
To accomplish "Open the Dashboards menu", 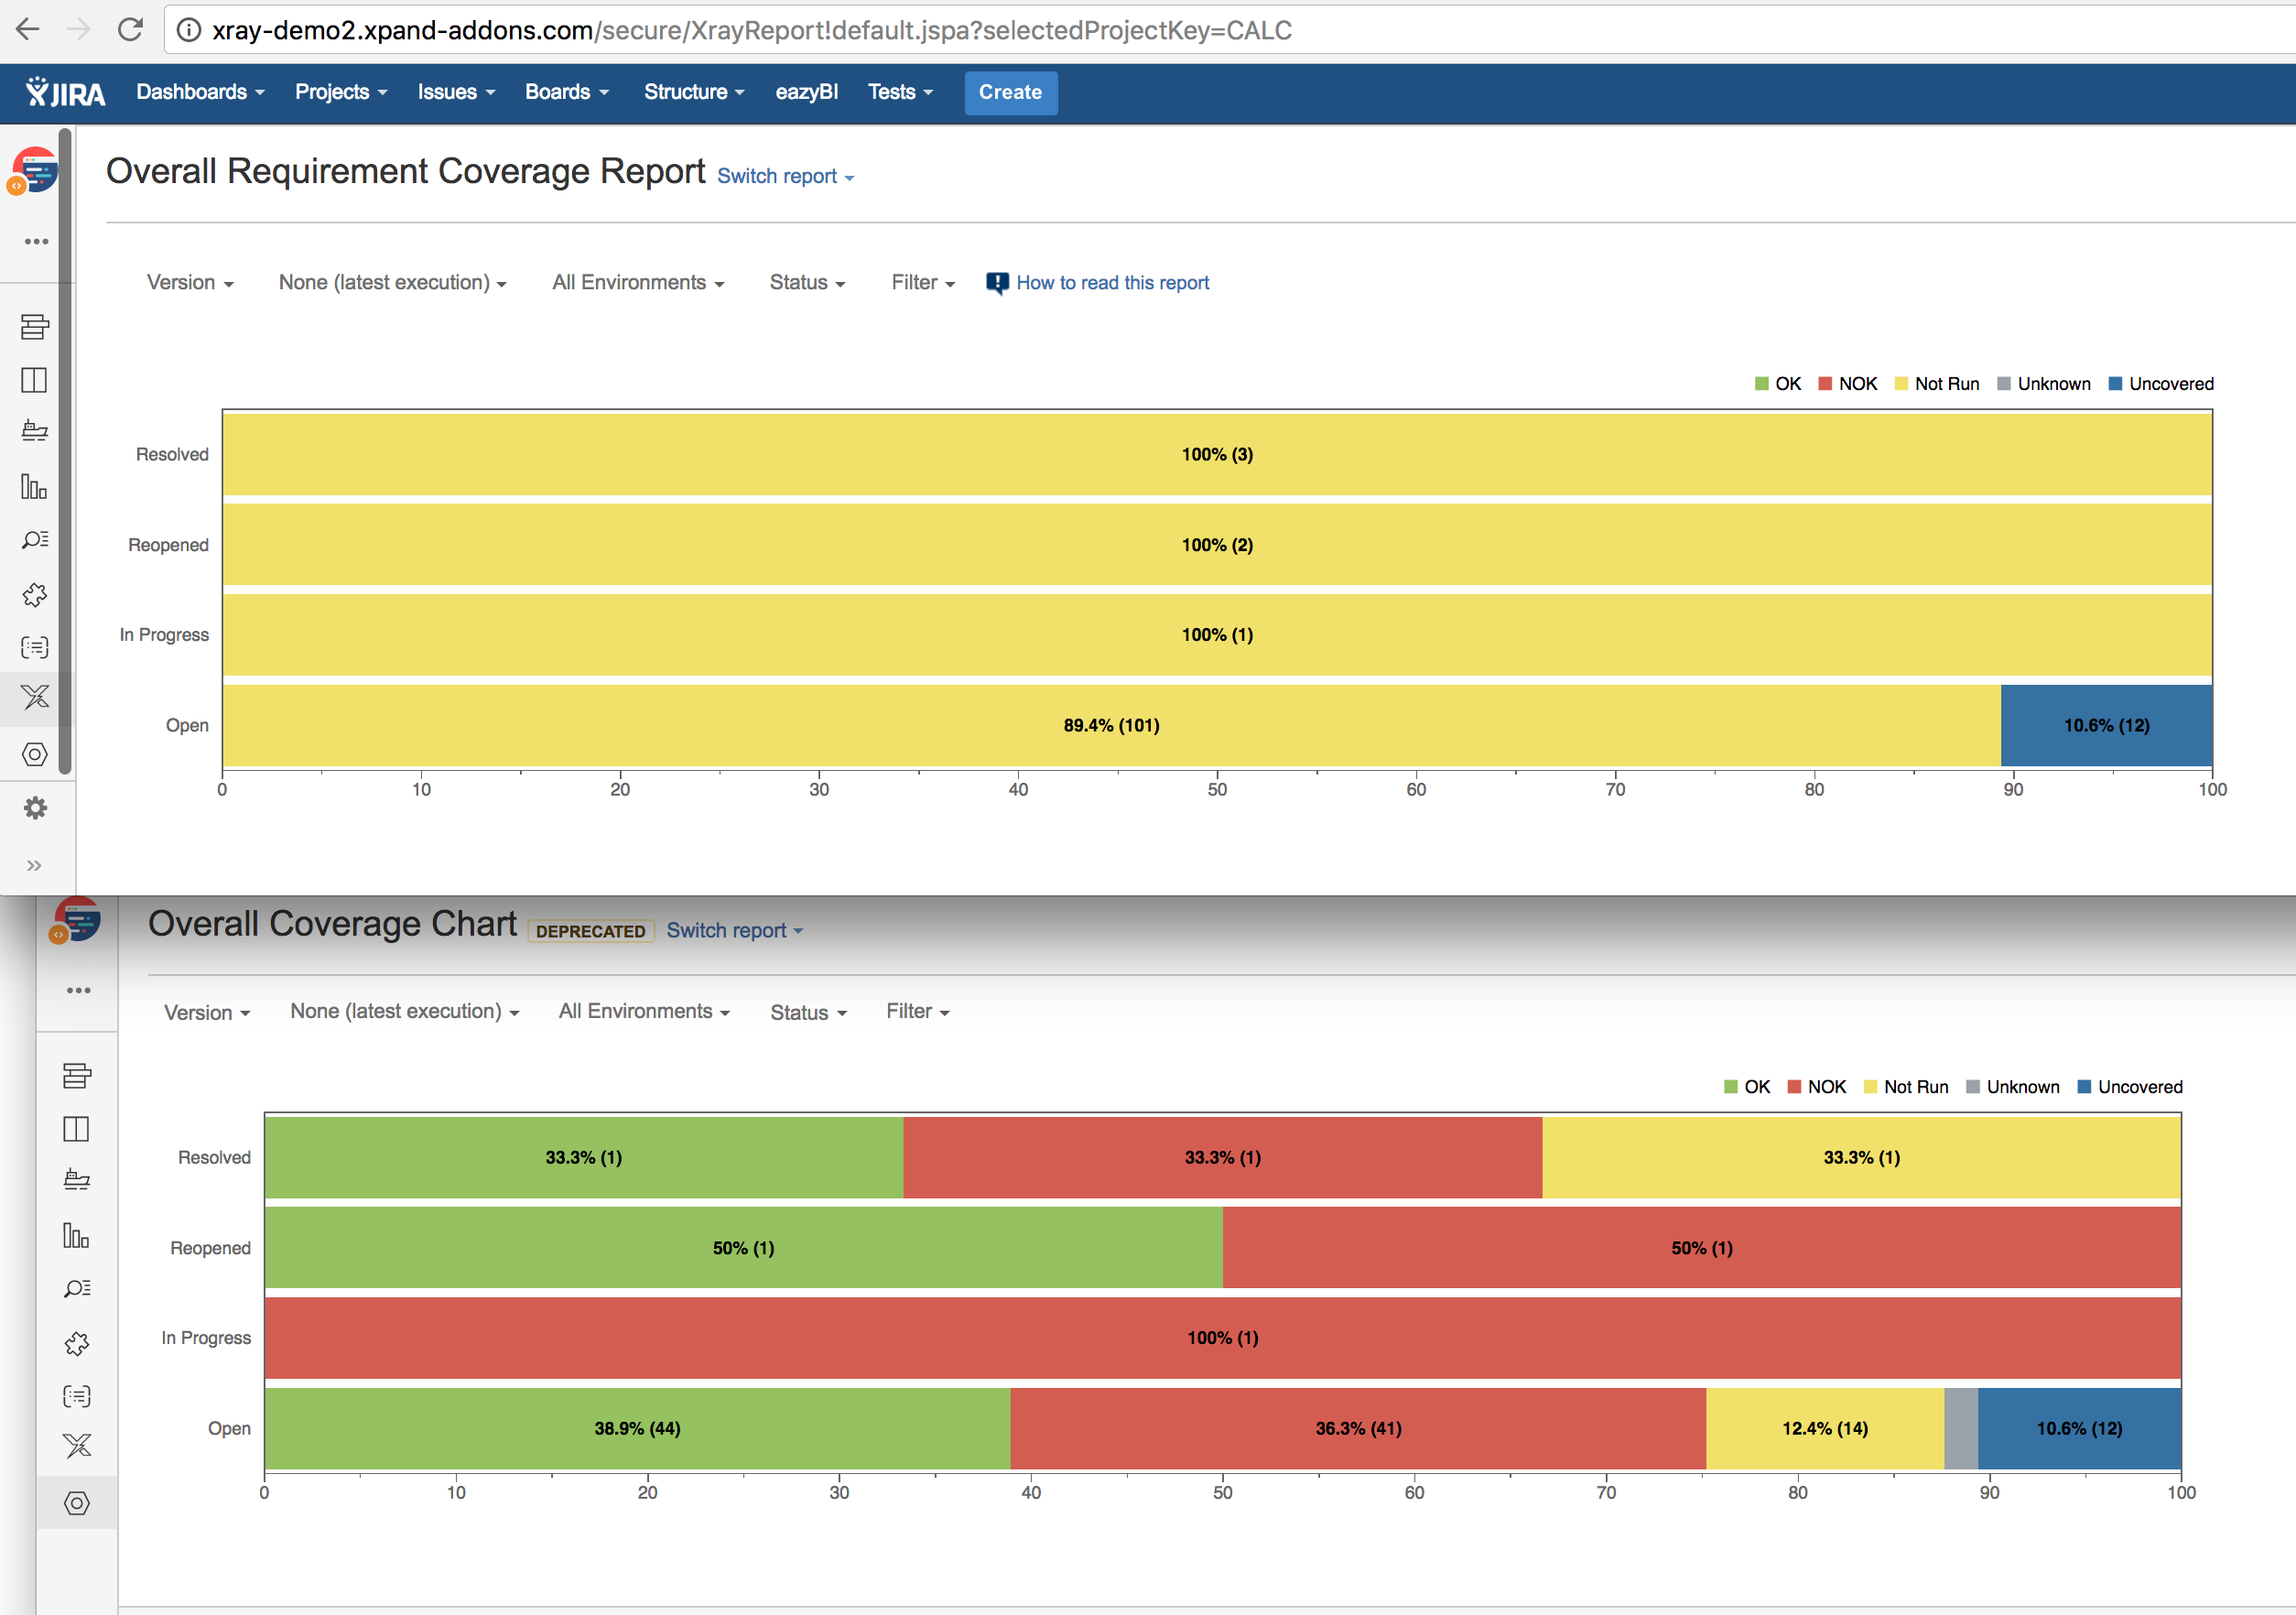I will [x=199, y=92].
